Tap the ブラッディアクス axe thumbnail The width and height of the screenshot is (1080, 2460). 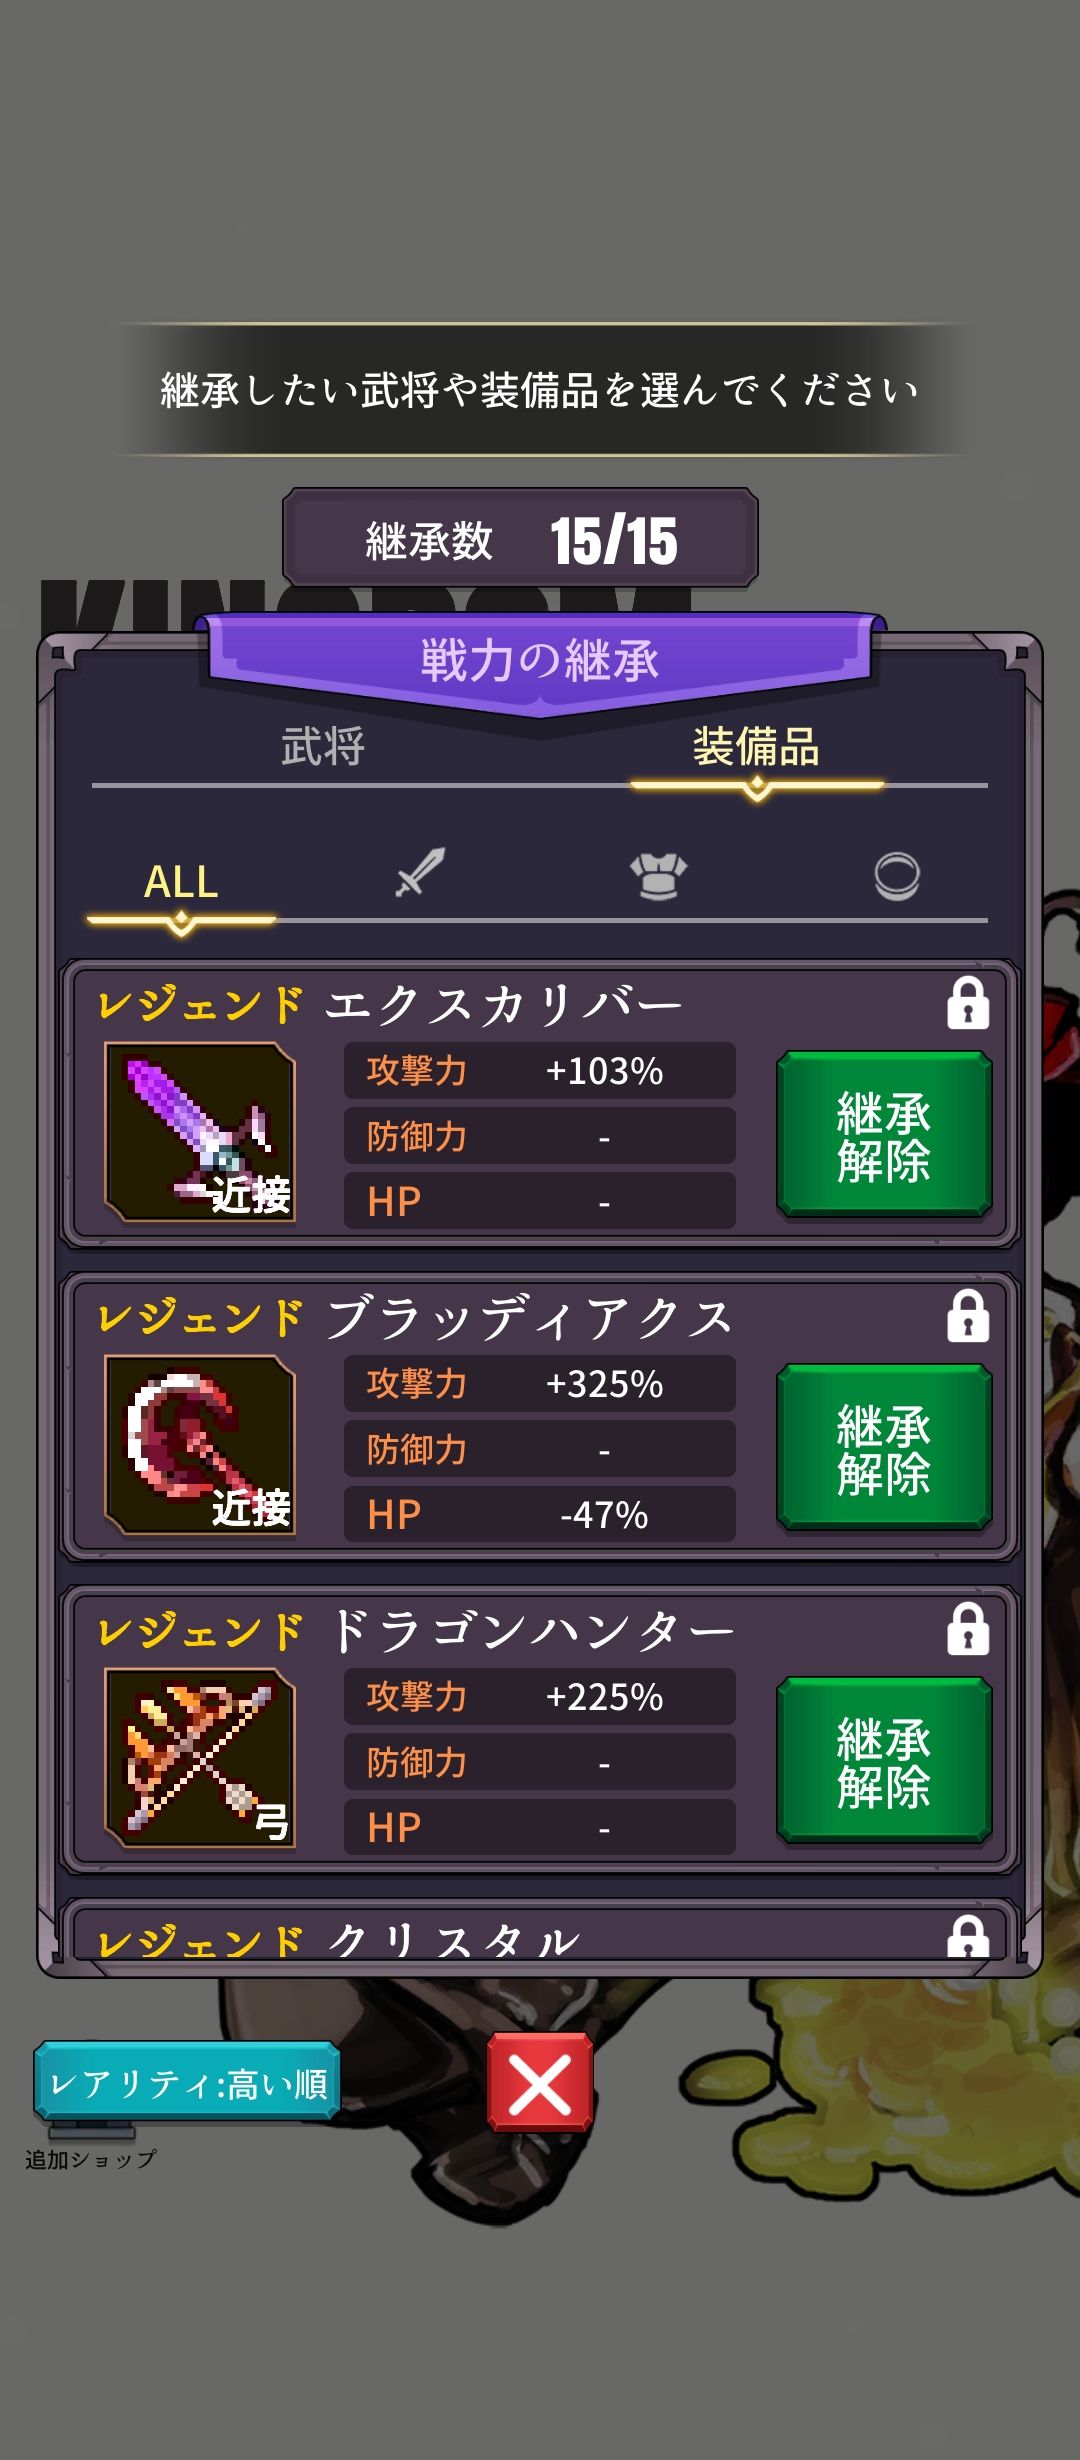200,1445
